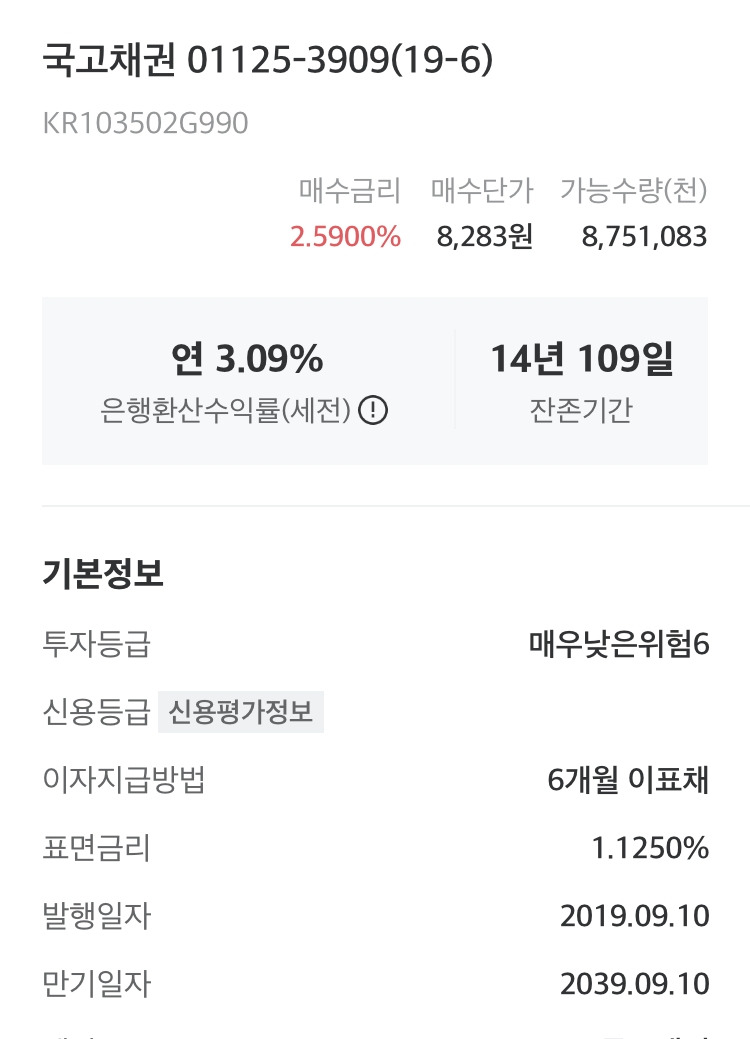Click the 매수금리 value 2.5900%

tap(345, 237)
